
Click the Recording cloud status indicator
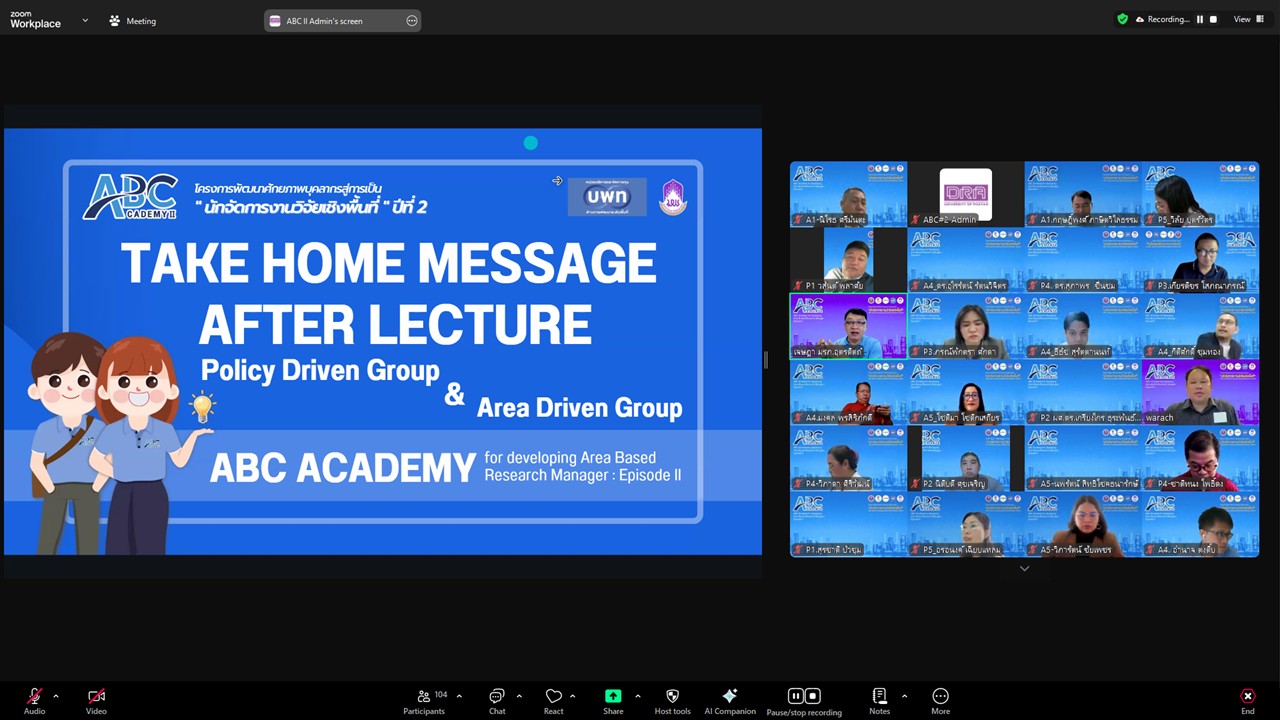[x=1162, y=19]
